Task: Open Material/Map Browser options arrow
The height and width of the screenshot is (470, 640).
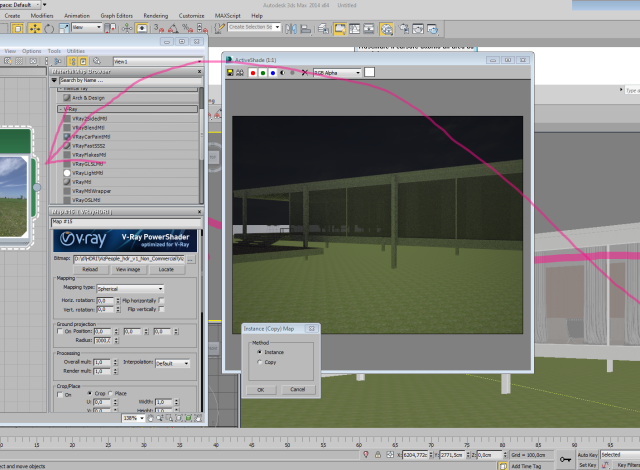Action: 54,80
